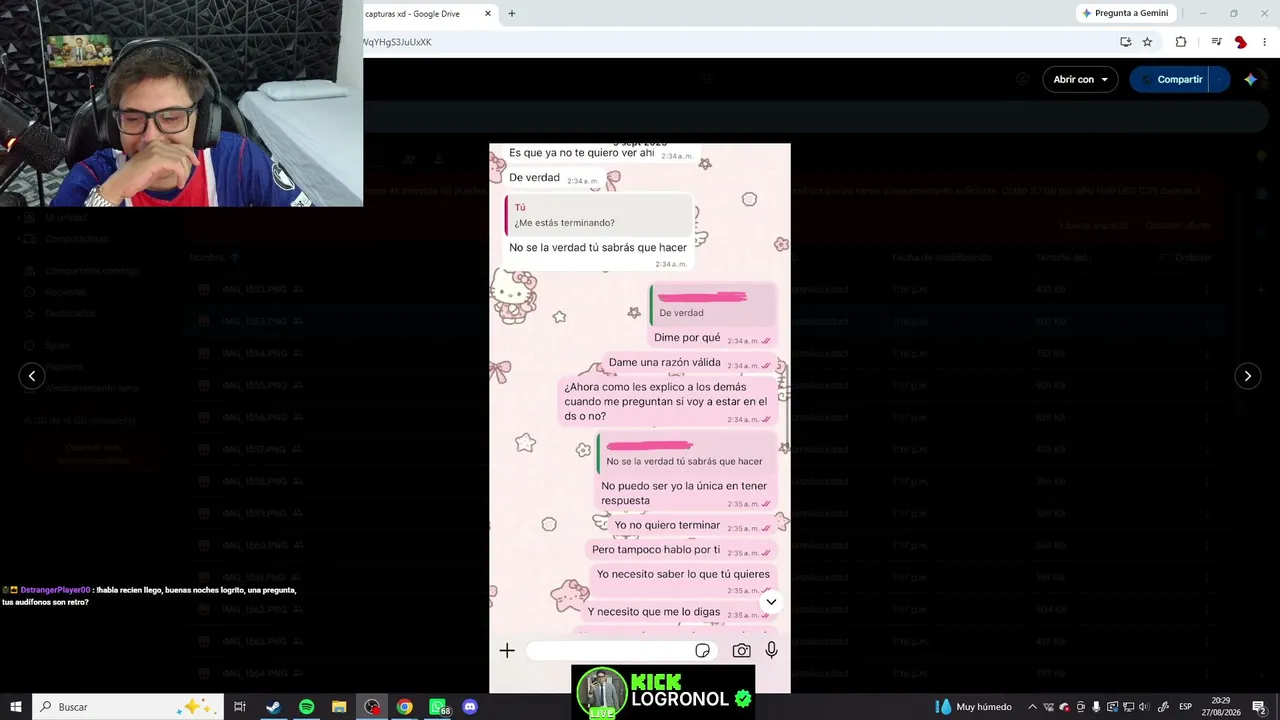1280x720 pixels.
Task: Click the received message 'De verdad' at 2:34
Action: tap(553, 178)
